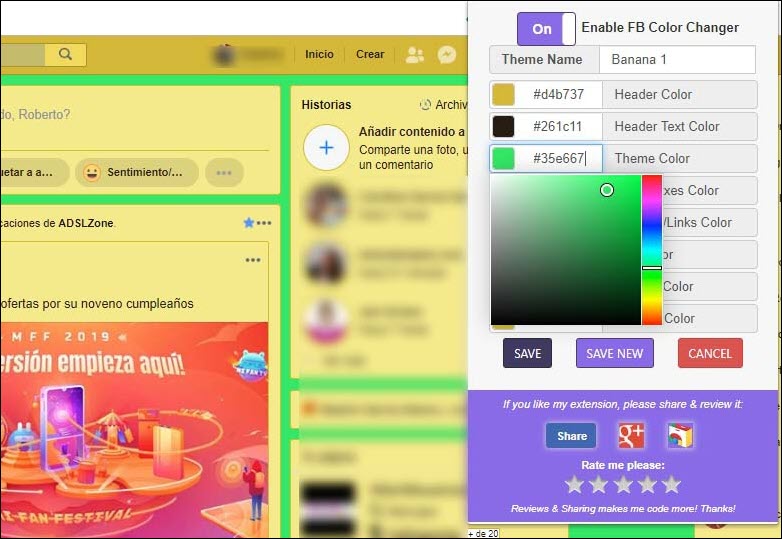
Task: Open the three-dots composer options
Action: 224,172
